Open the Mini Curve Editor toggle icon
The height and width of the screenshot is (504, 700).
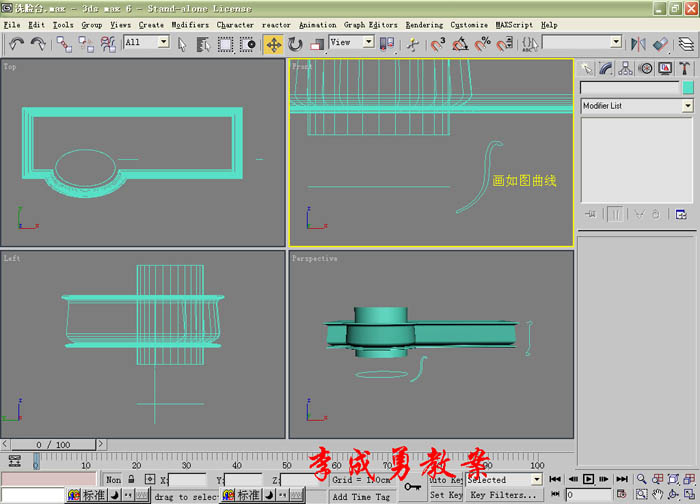point(15,461)
